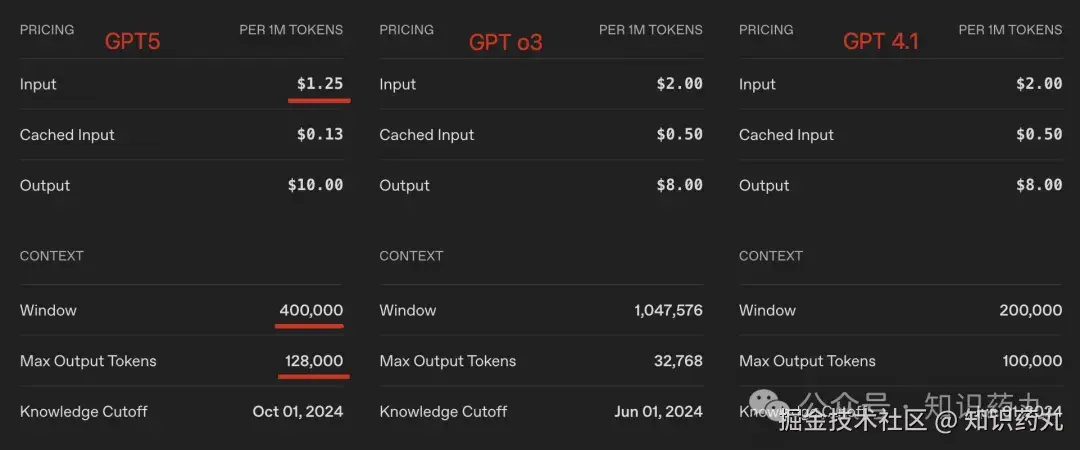Click the GPT o3 column's CONTEXT heading
Image resolution: width=1080 pixels, height=450 pixels.
coord(411,256)
